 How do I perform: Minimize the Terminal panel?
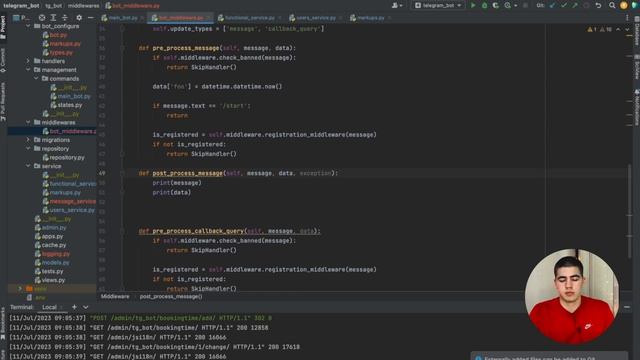(x=627, y=307)
